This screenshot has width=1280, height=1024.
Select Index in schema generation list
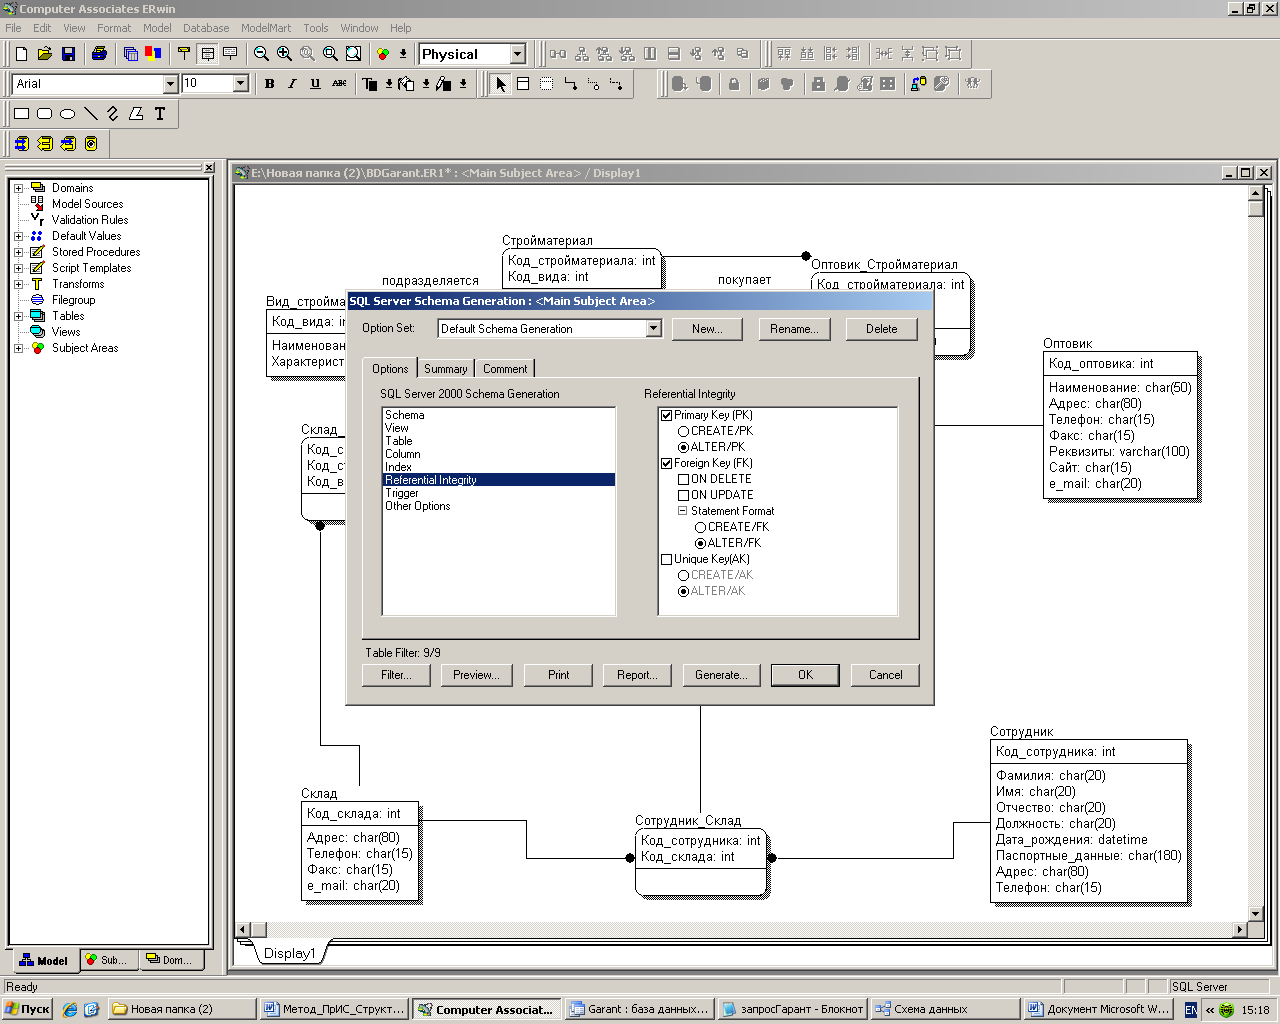coord(398,467)
